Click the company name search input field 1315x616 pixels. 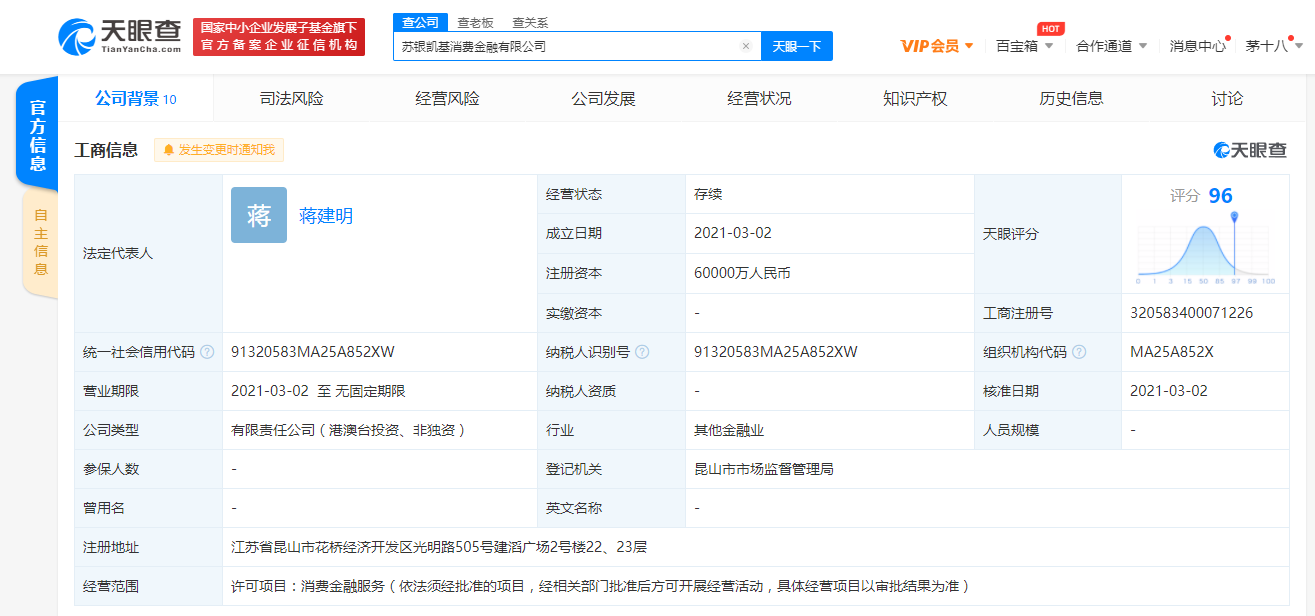click(x=565, y=46)
